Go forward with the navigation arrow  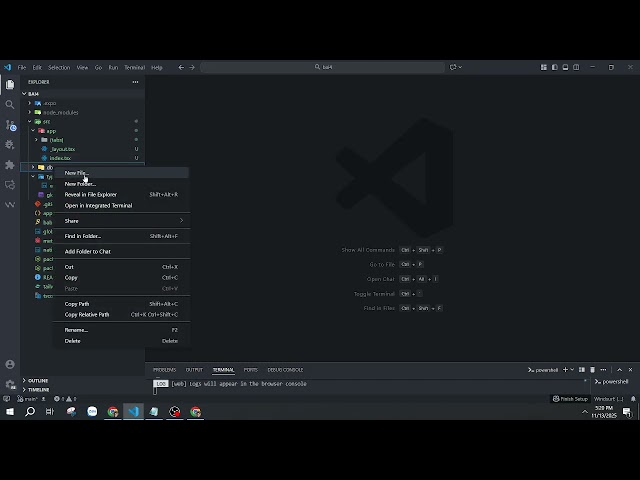(x=192, y=67)
